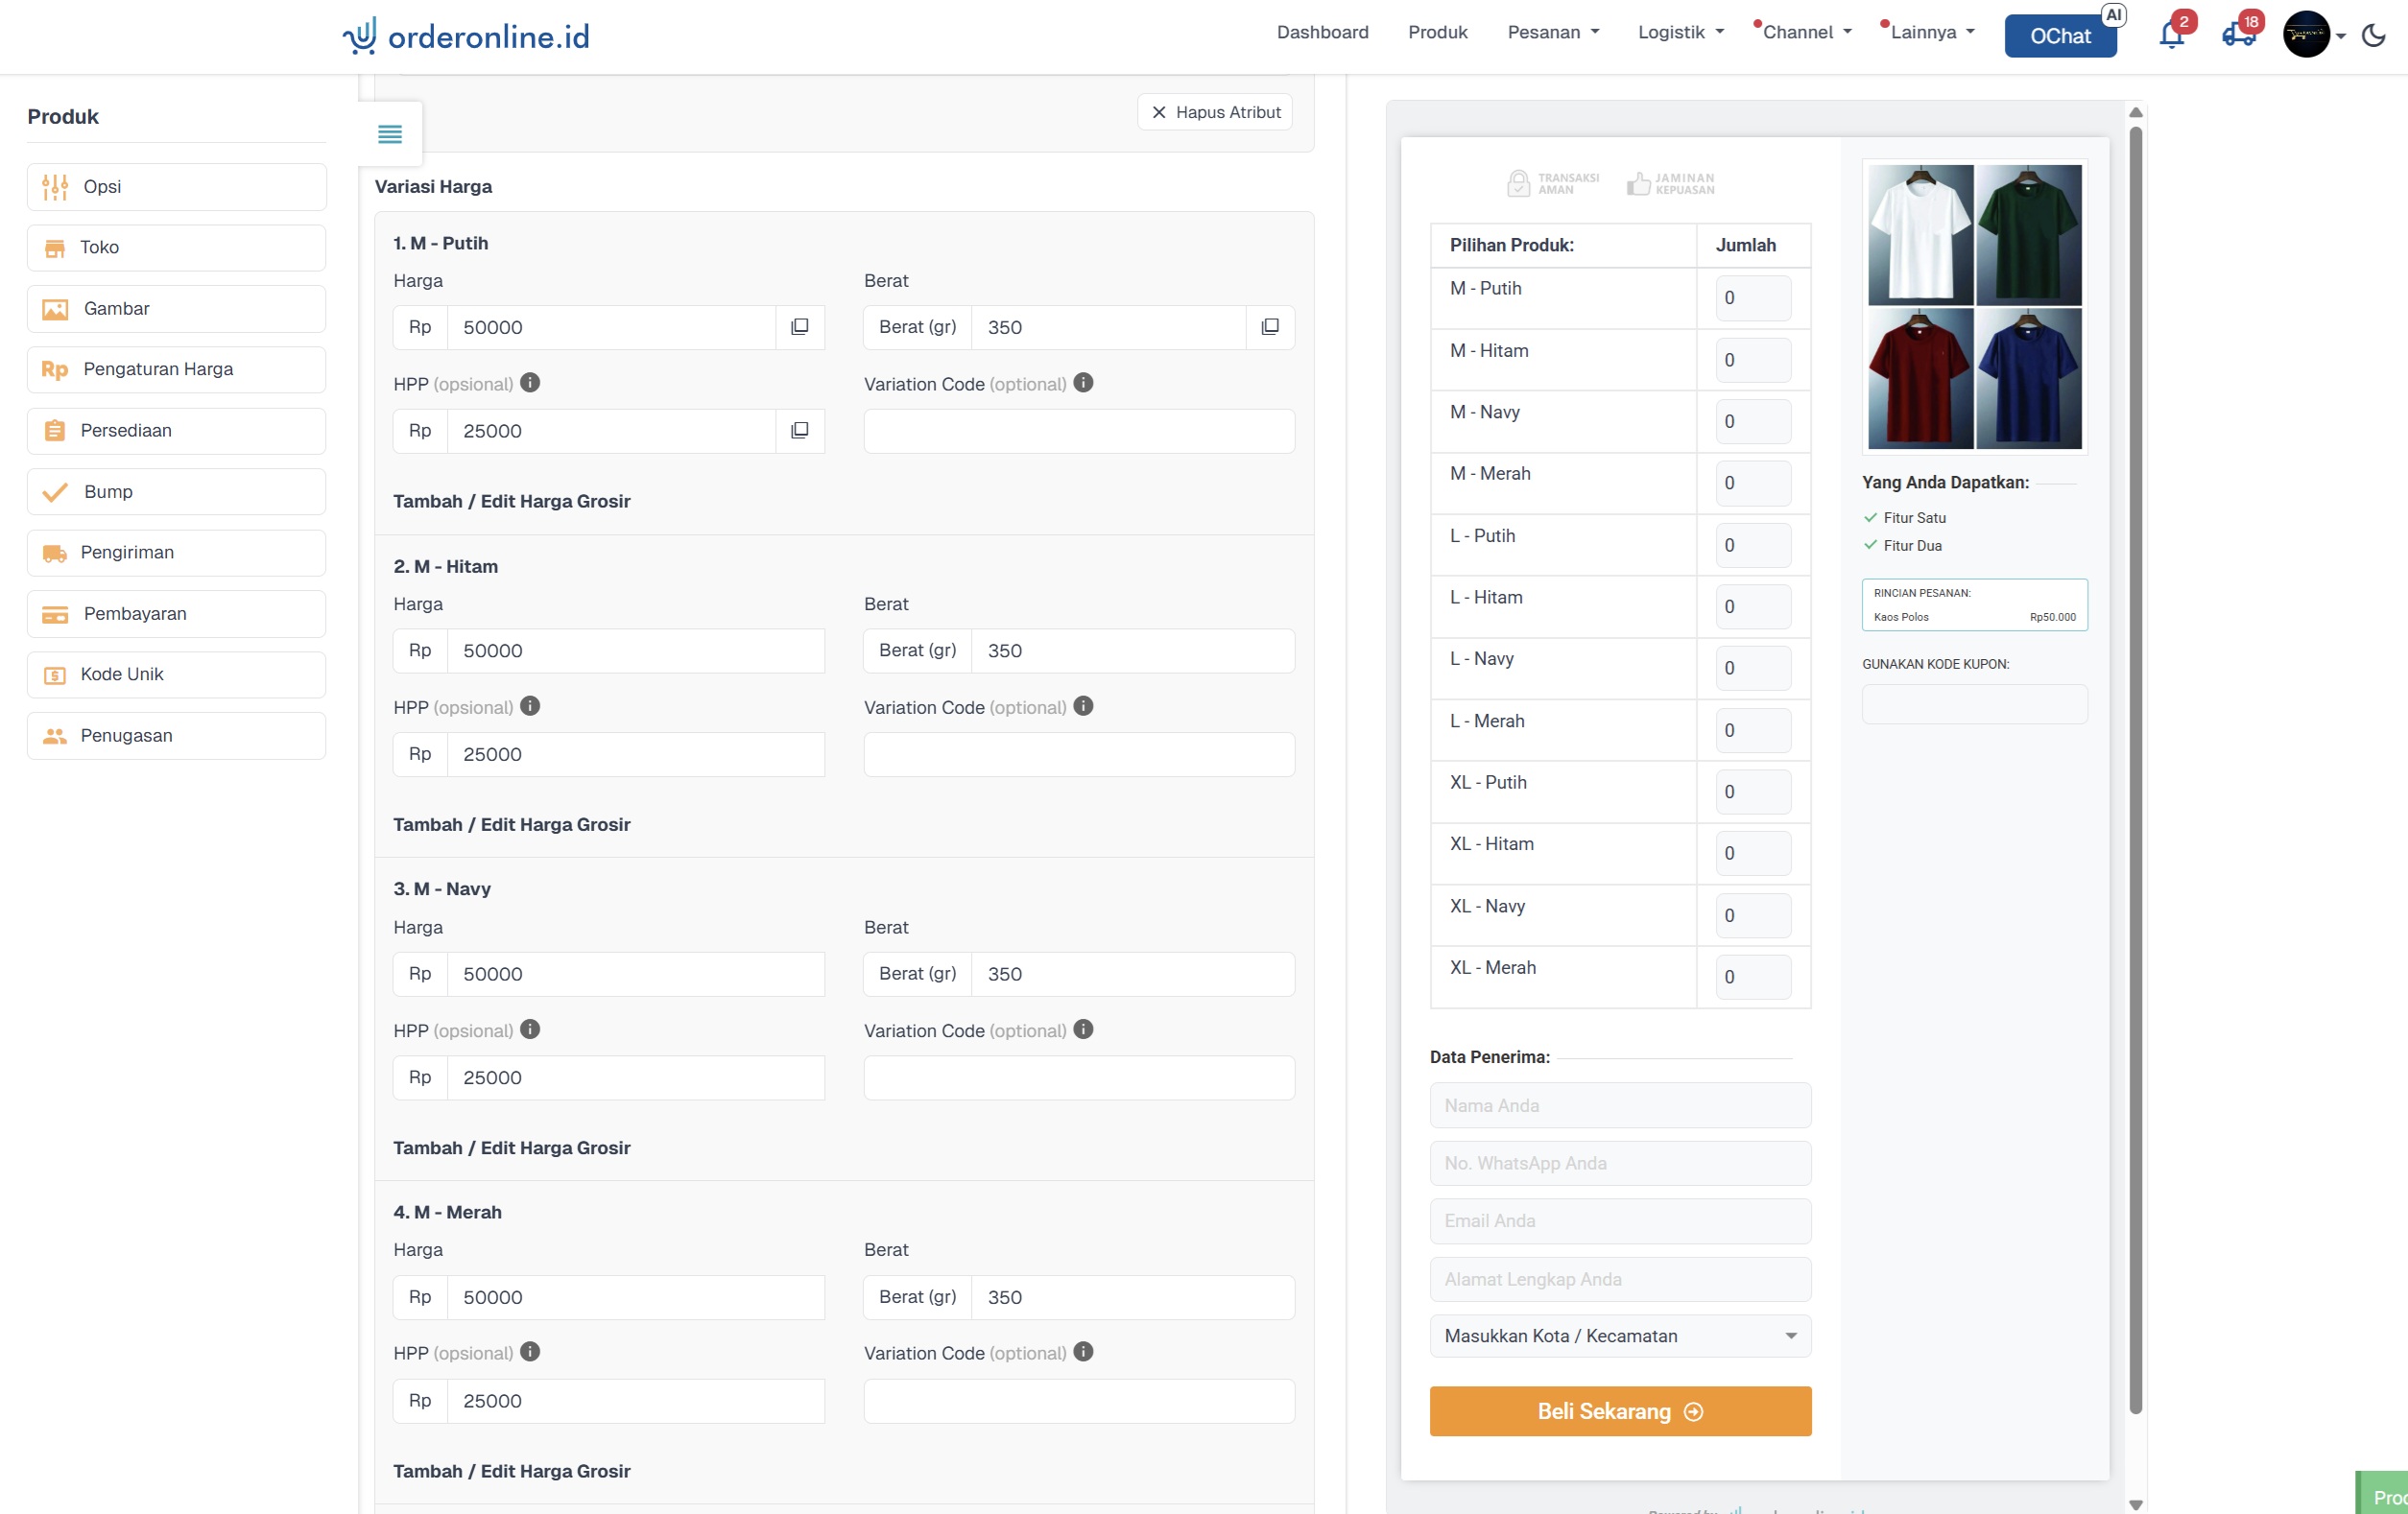The image size is (2408, 1514).
Task: Click the copy icon beside HPP 25000
Action: [799, 431]
